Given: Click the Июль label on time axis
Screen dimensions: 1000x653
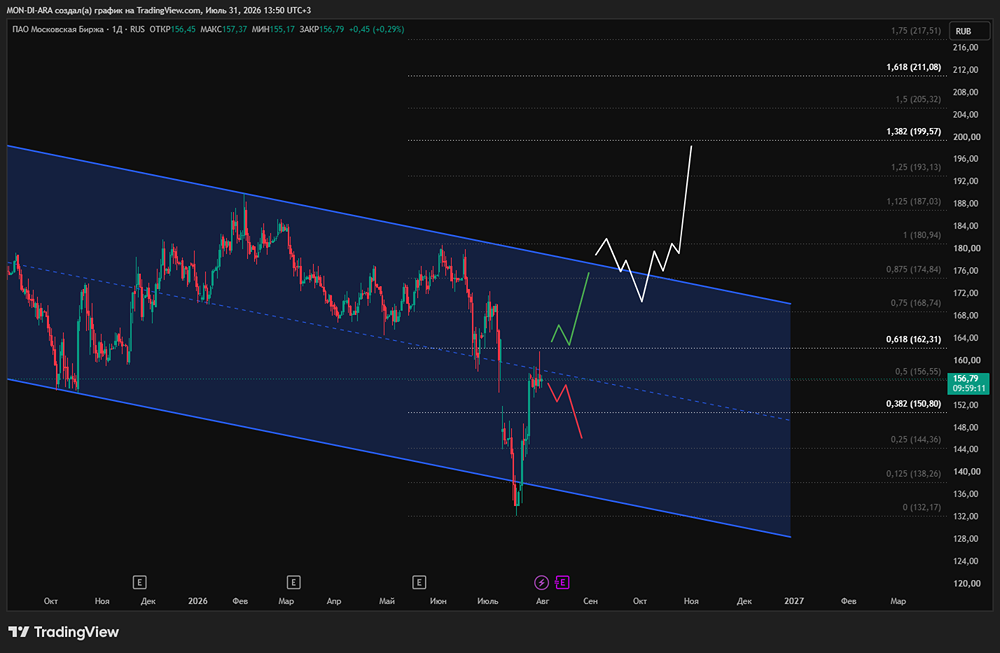Looking at the screenshot, I should point(488,601).
